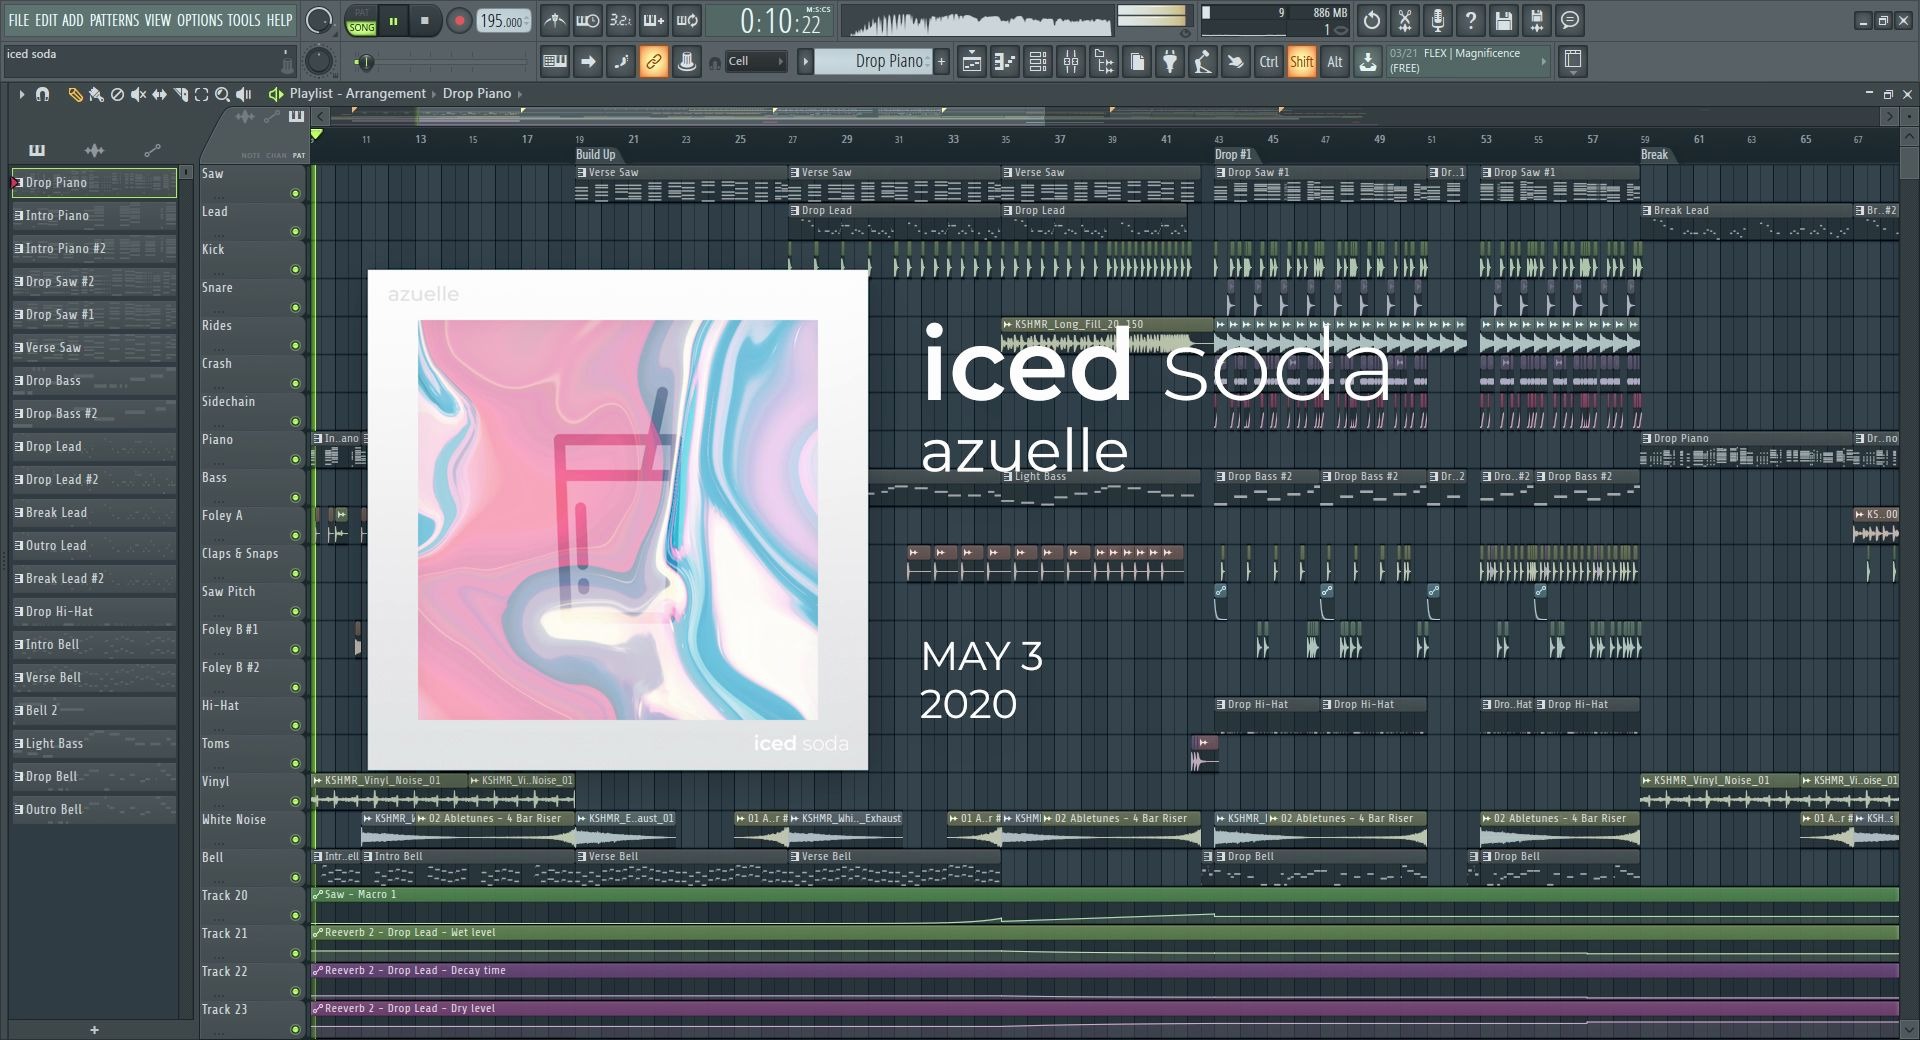Select the paint brush tool
Viewport: 1920px width, 1040px height.
(96, 94)
